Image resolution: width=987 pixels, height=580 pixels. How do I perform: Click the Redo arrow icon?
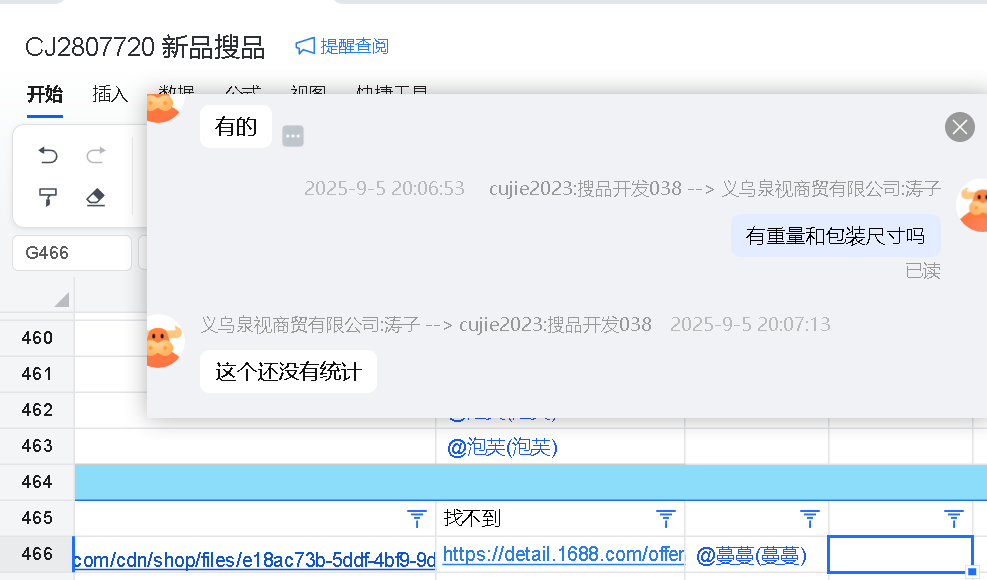point(96,155)
